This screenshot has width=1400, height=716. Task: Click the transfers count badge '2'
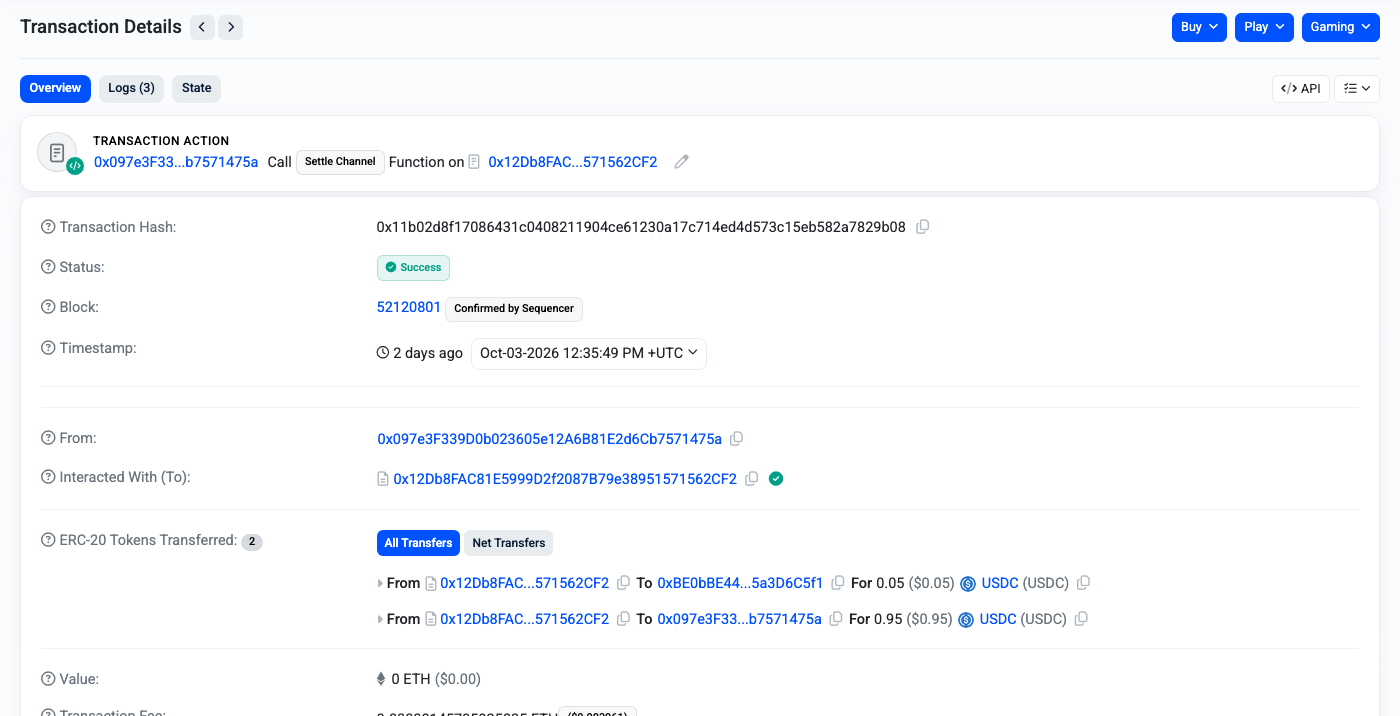tap(252, 542)
